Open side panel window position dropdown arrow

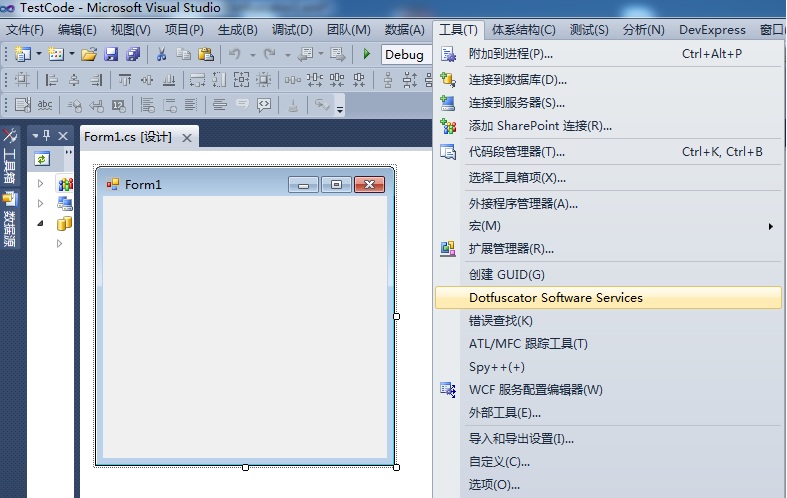tap(35, 136)
